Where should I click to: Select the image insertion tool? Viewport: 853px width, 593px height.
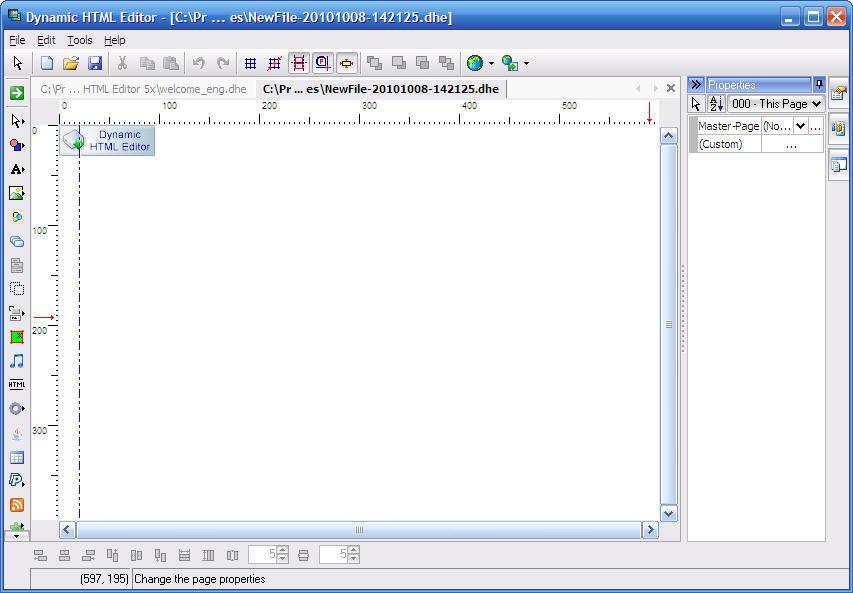click(x=16, y=193)
